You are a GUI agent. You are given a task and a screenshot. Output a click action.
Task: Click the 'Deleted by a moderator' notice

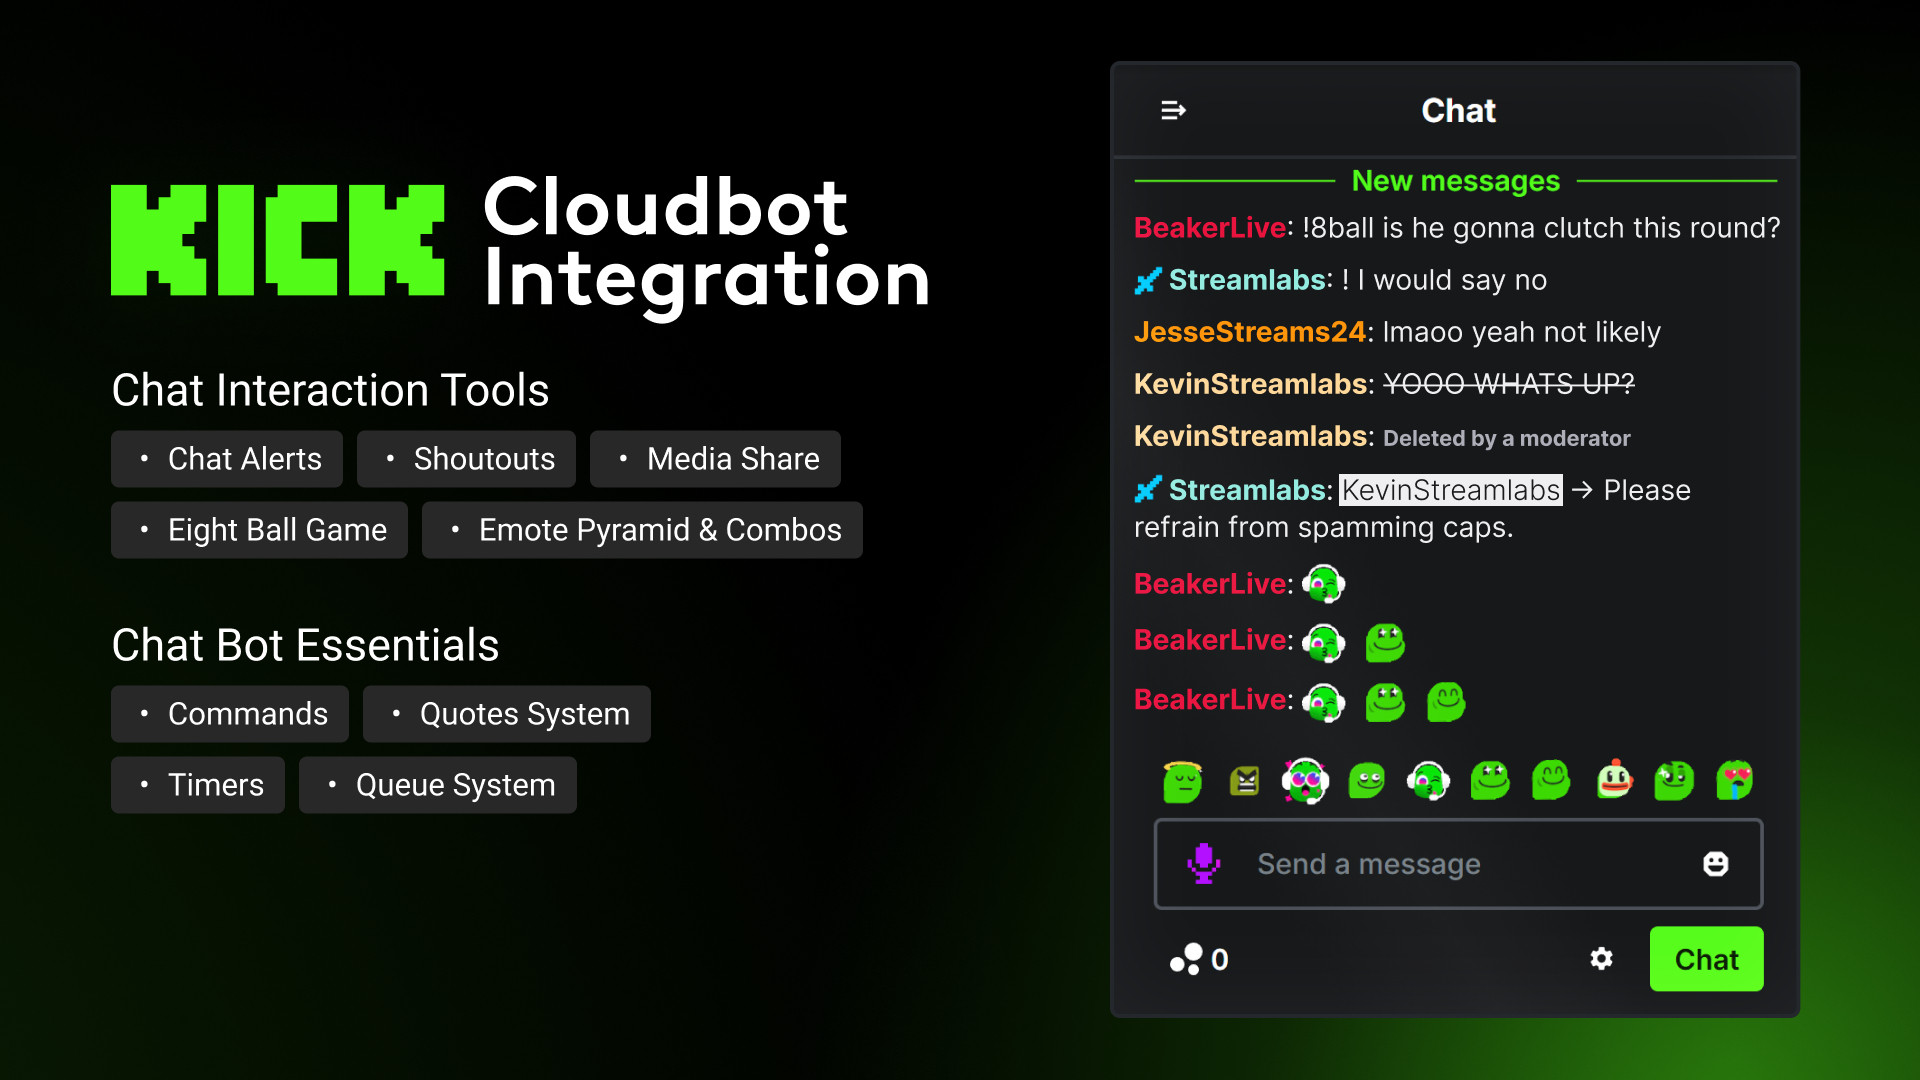click(1506, 438)
